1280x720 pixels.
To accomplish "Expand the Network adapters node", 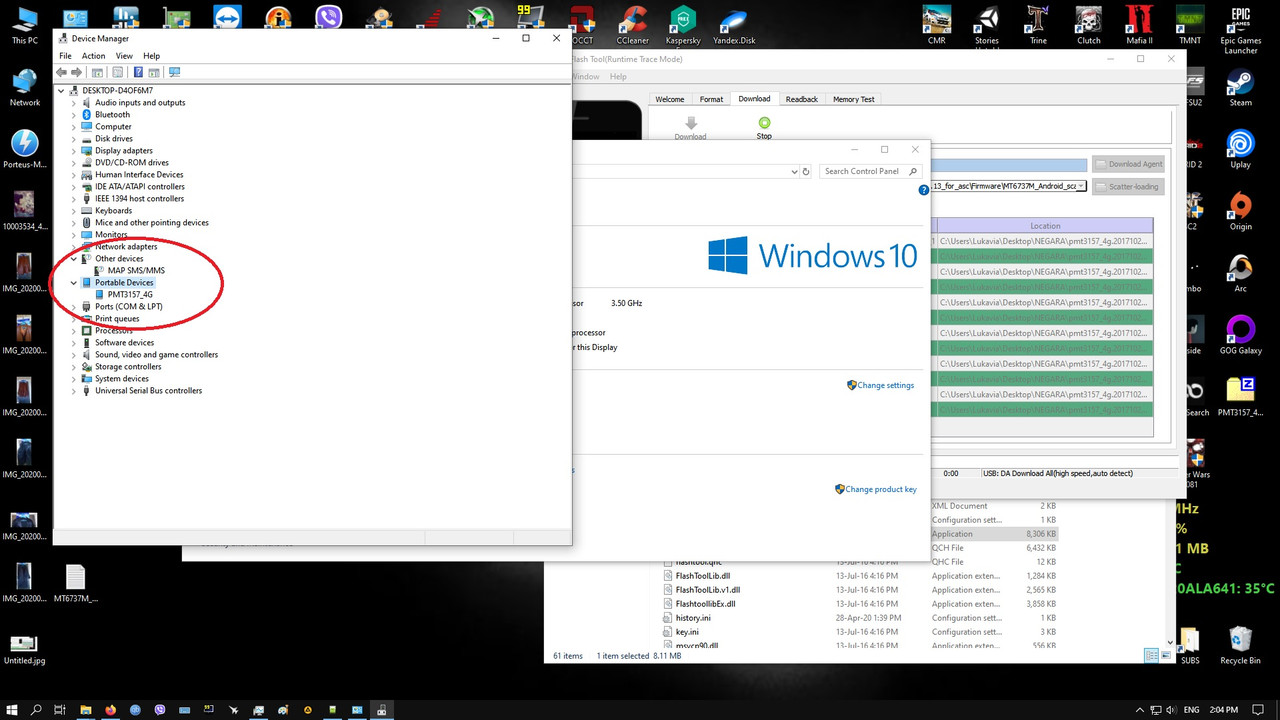I will 74,247.
